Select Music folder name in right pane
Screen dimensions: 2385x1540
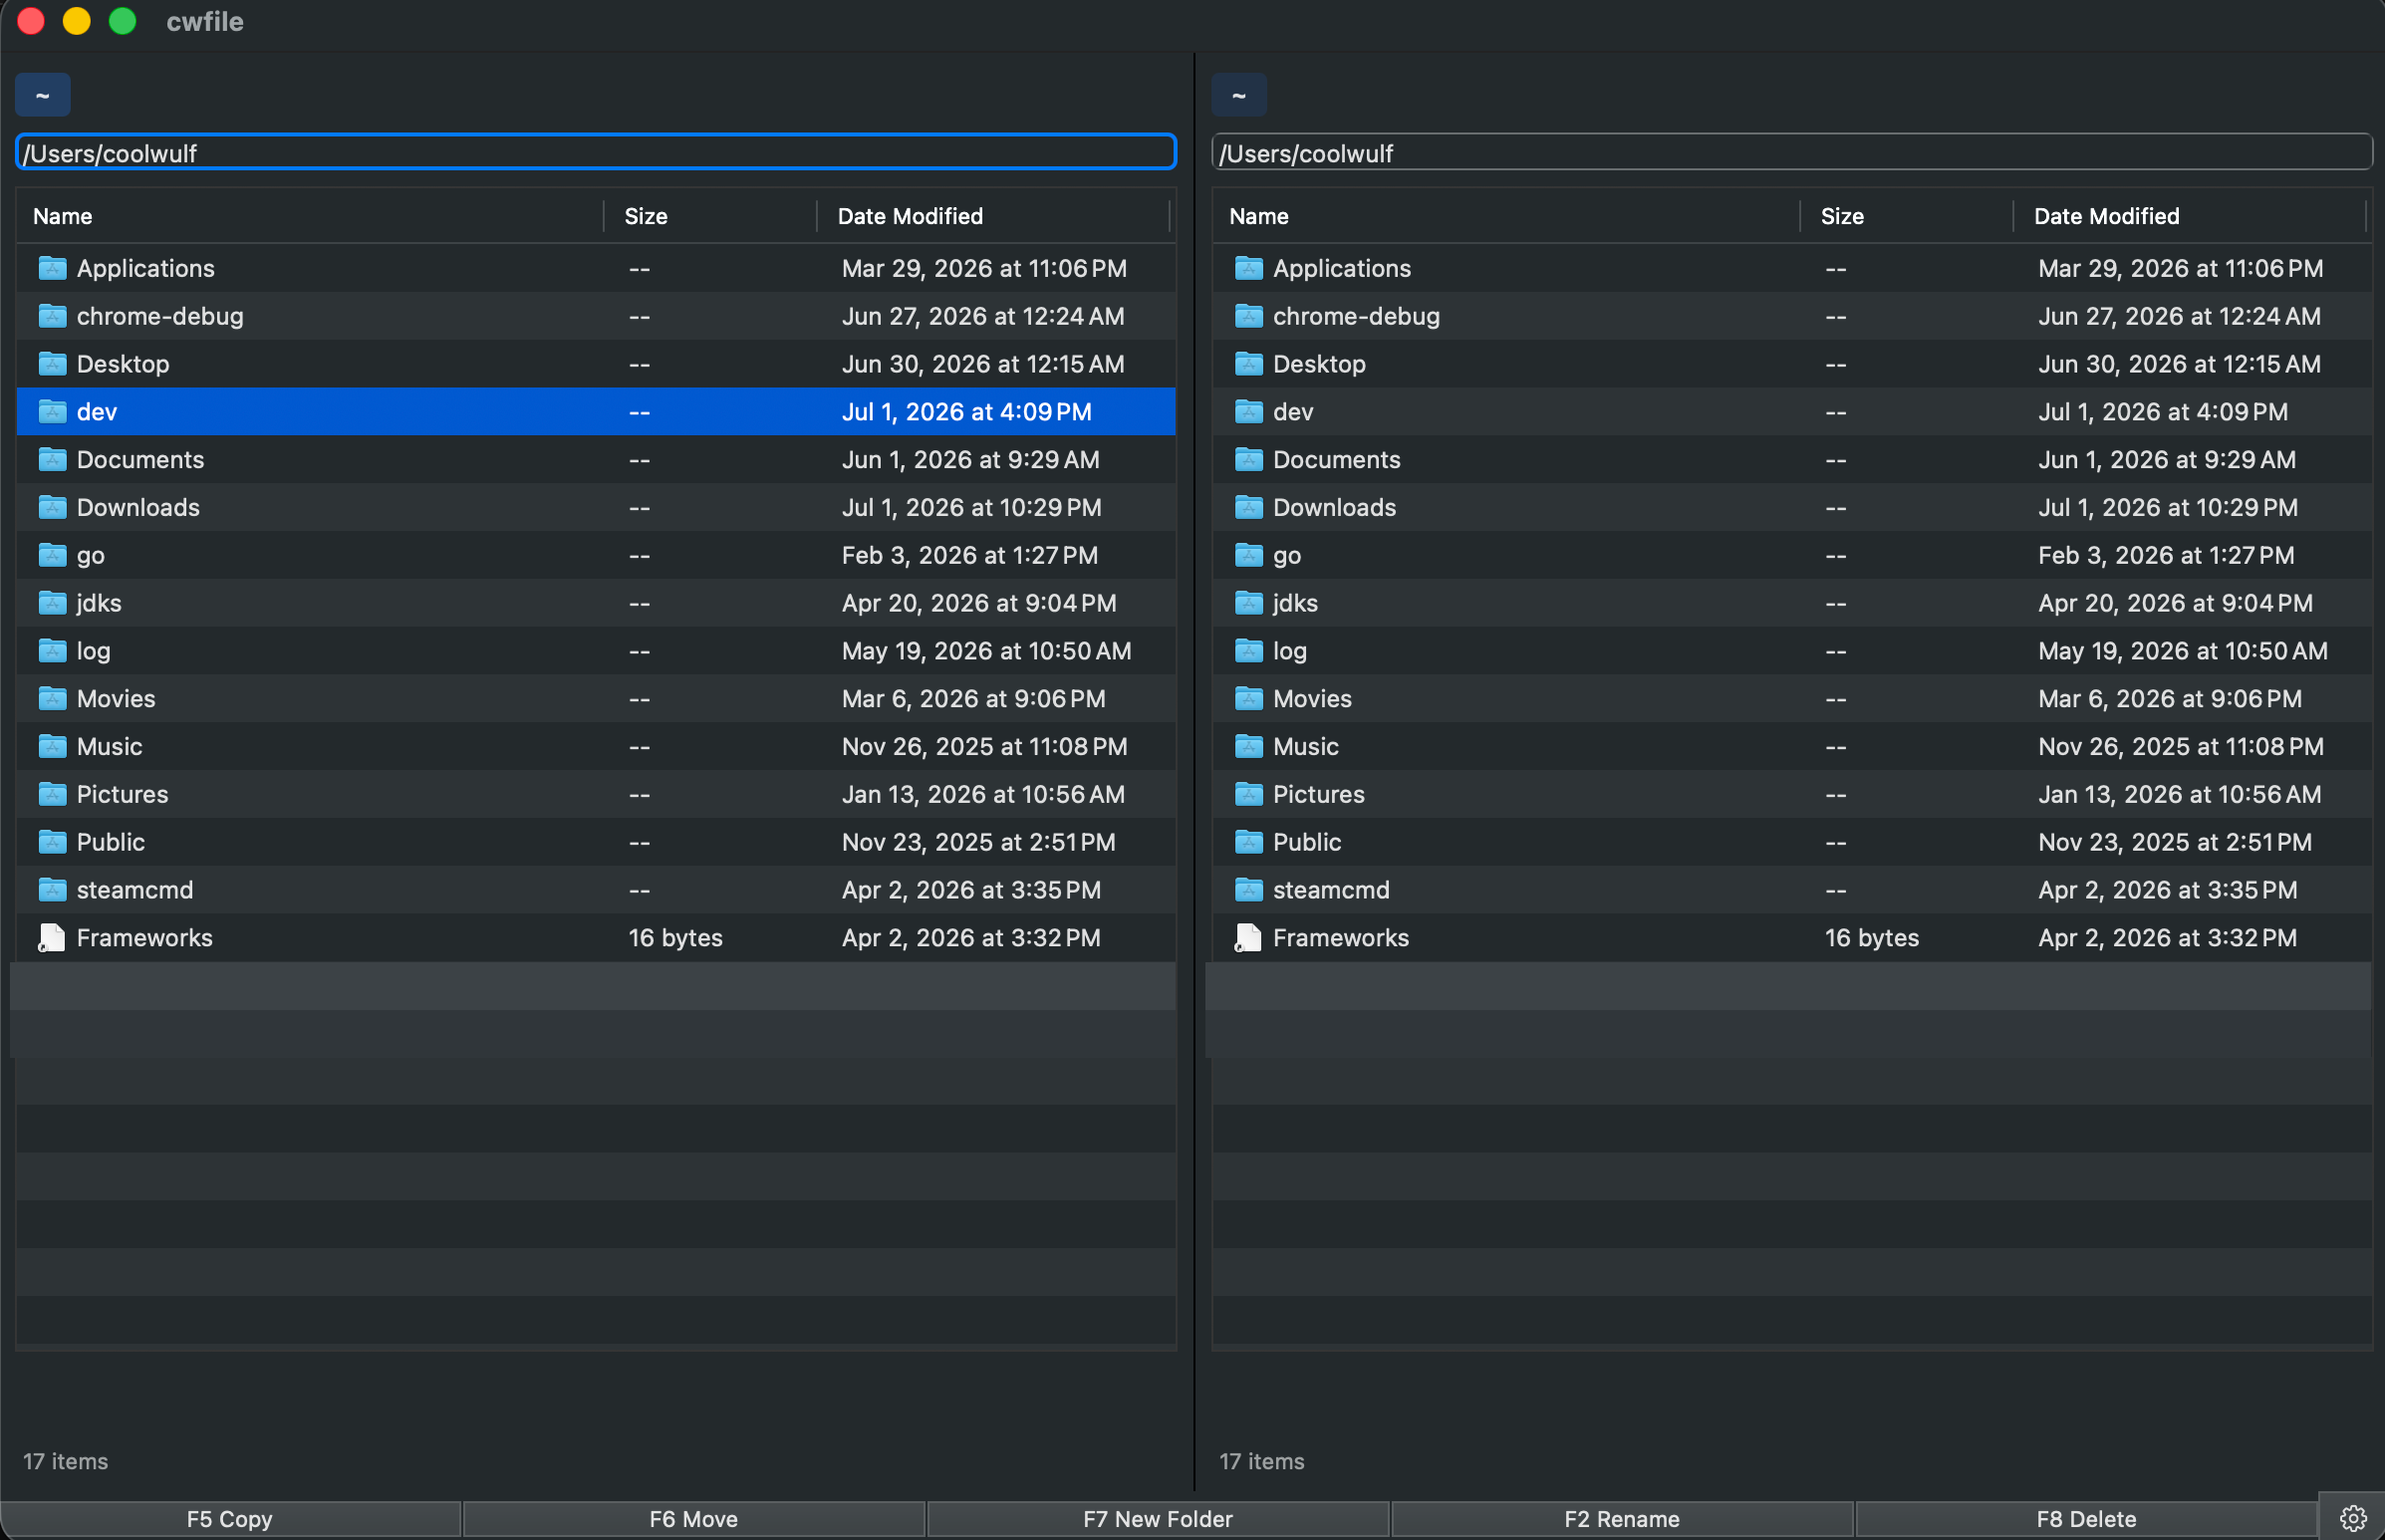point(1306,747)
